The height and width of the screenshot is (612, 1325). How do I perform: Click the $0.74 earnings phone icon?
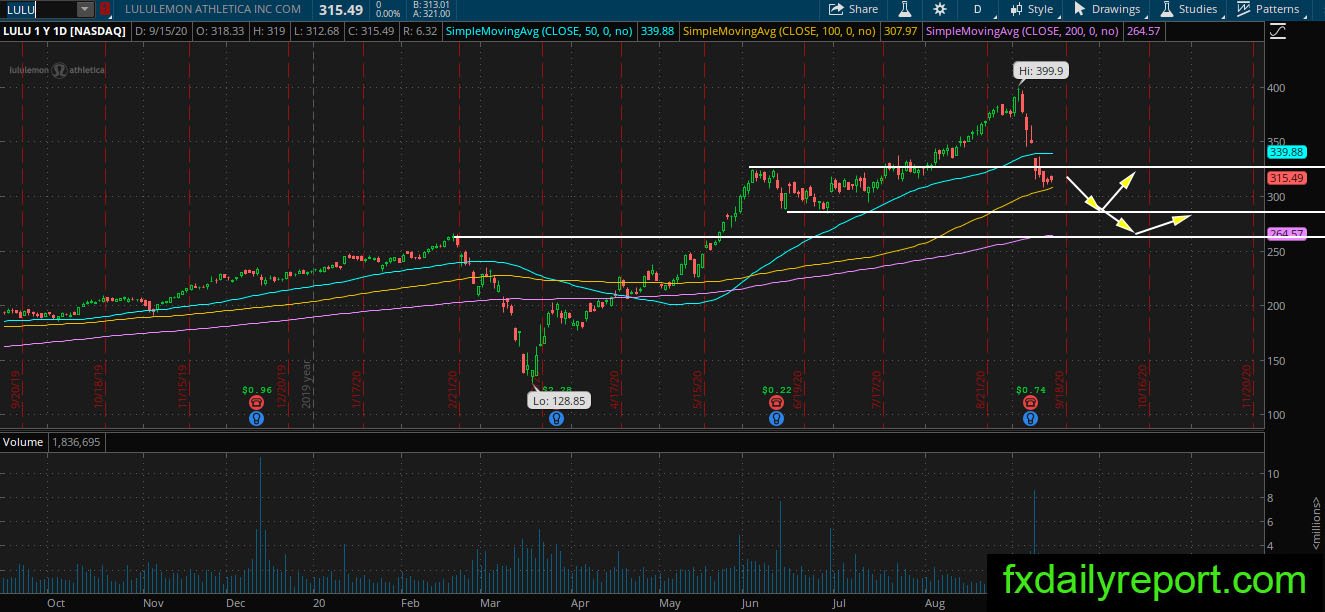1031,403
